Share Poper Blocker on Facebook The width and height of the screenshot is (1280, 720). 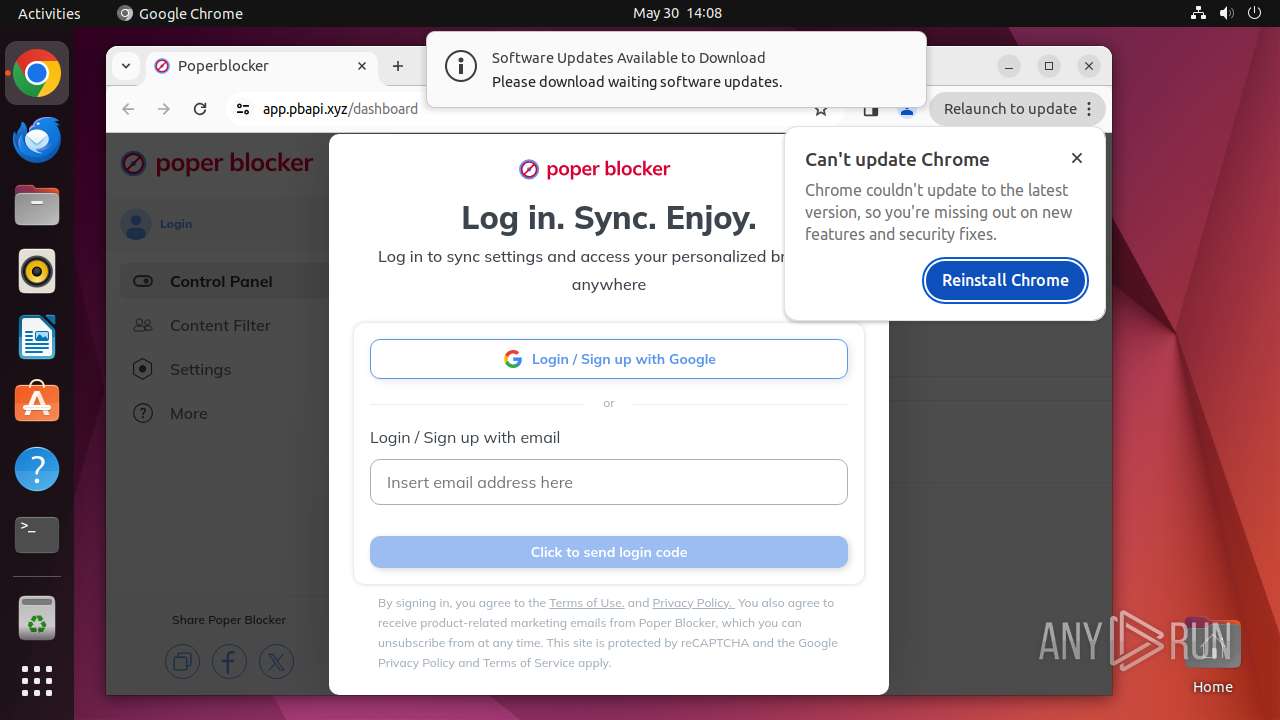coord(229,661)
